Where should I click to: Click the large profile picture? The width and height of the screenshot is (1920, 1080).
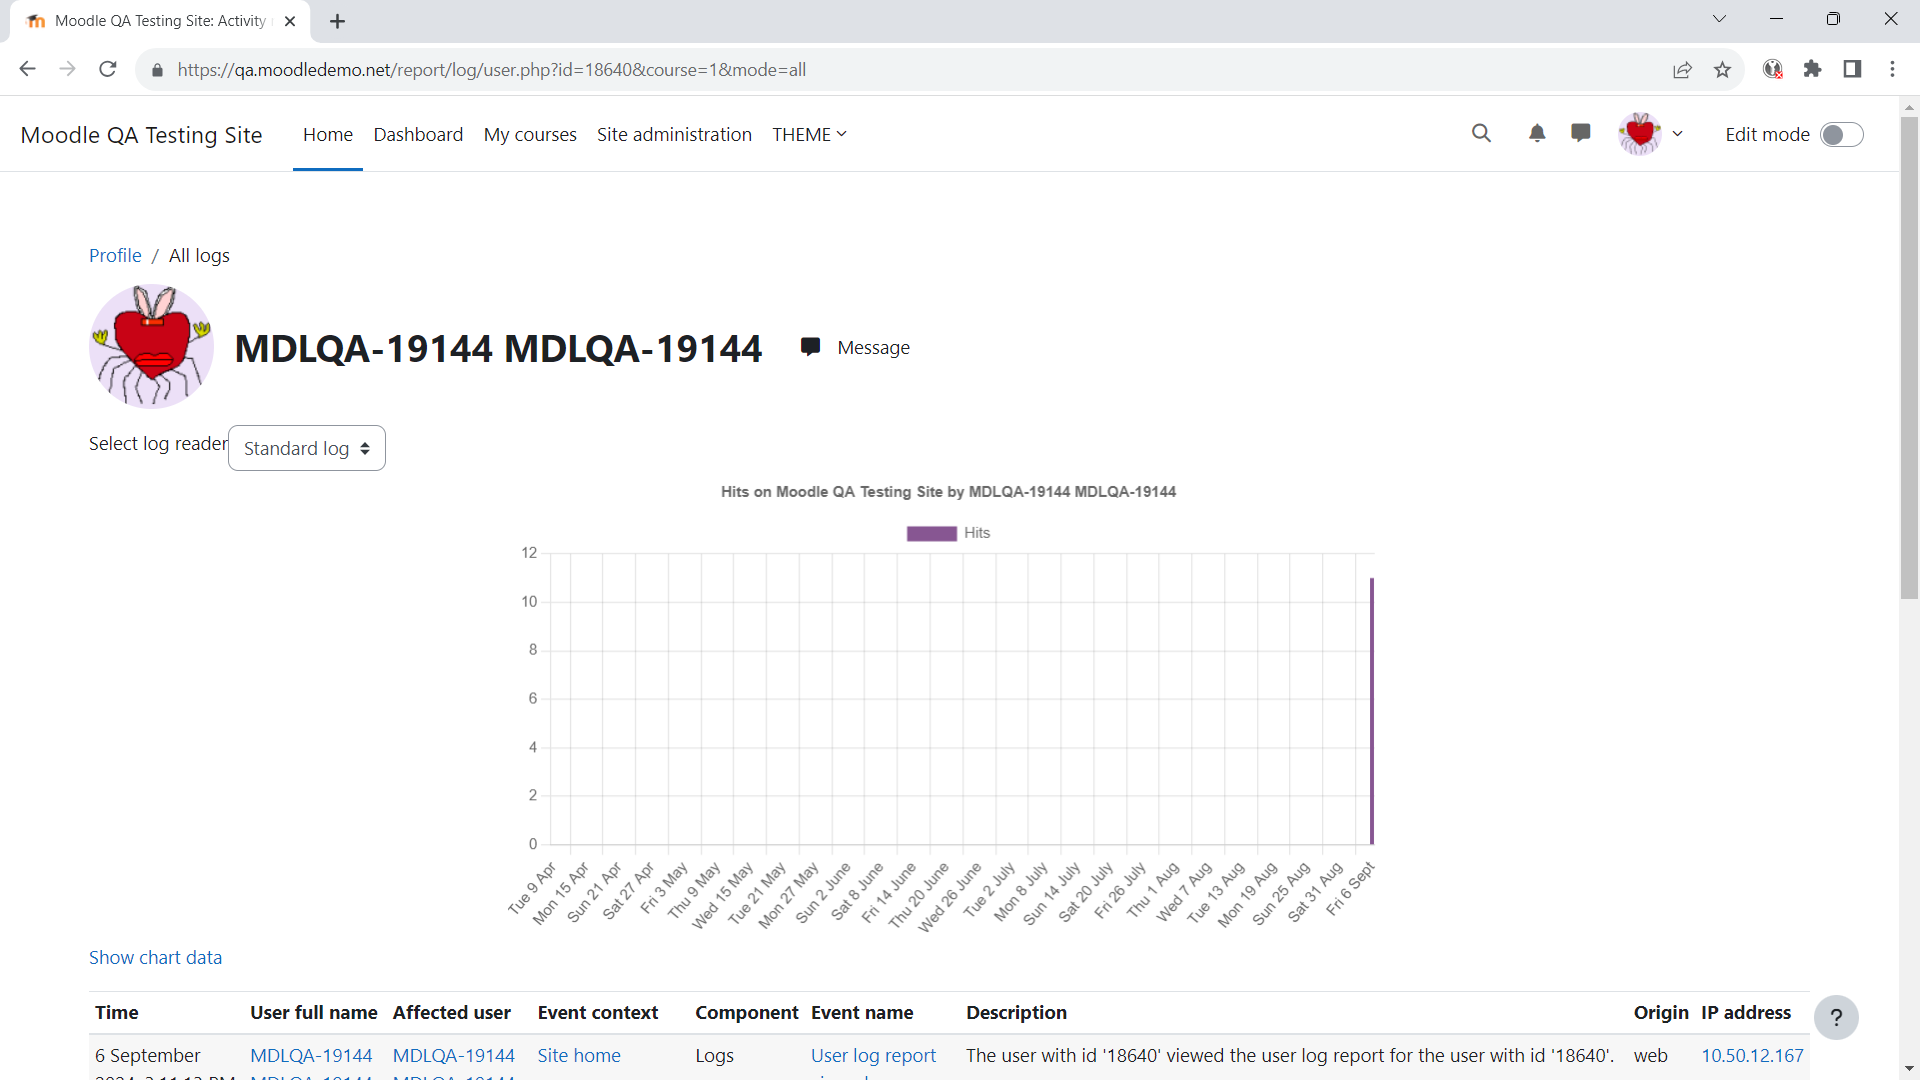coord(151,346)
